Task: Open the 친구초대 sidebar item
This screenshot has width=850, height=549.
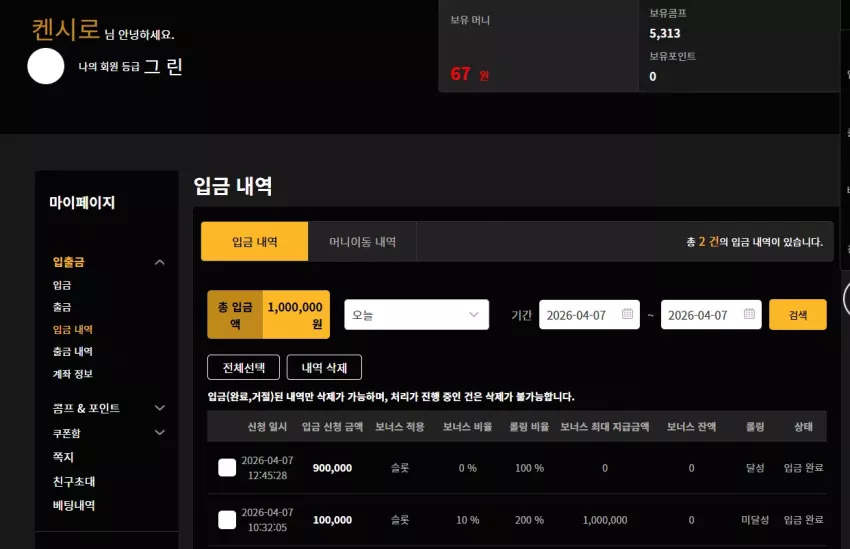Action: tap(74, 481)
